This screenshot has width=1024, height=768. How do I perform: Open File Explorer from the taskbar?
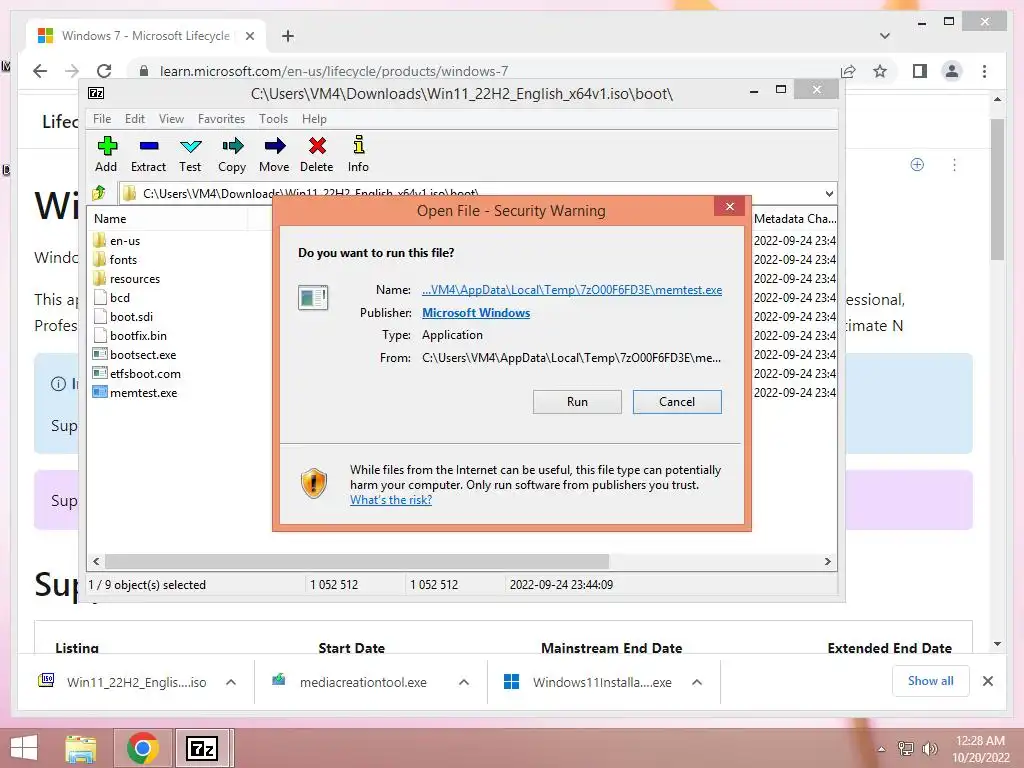pyautogui.click(x=81, y=748)
